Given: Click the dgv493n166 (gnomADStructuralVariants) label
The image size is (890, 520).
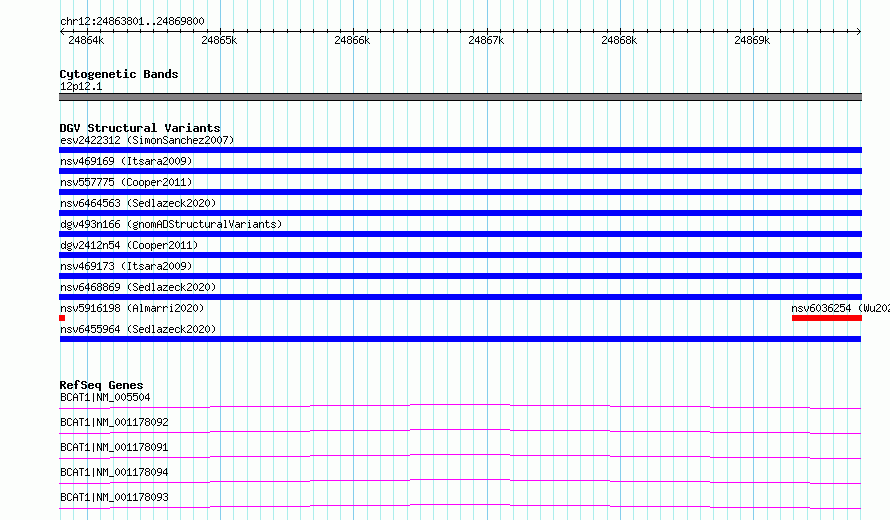Looking at the screenshot, I should point(171,224).
